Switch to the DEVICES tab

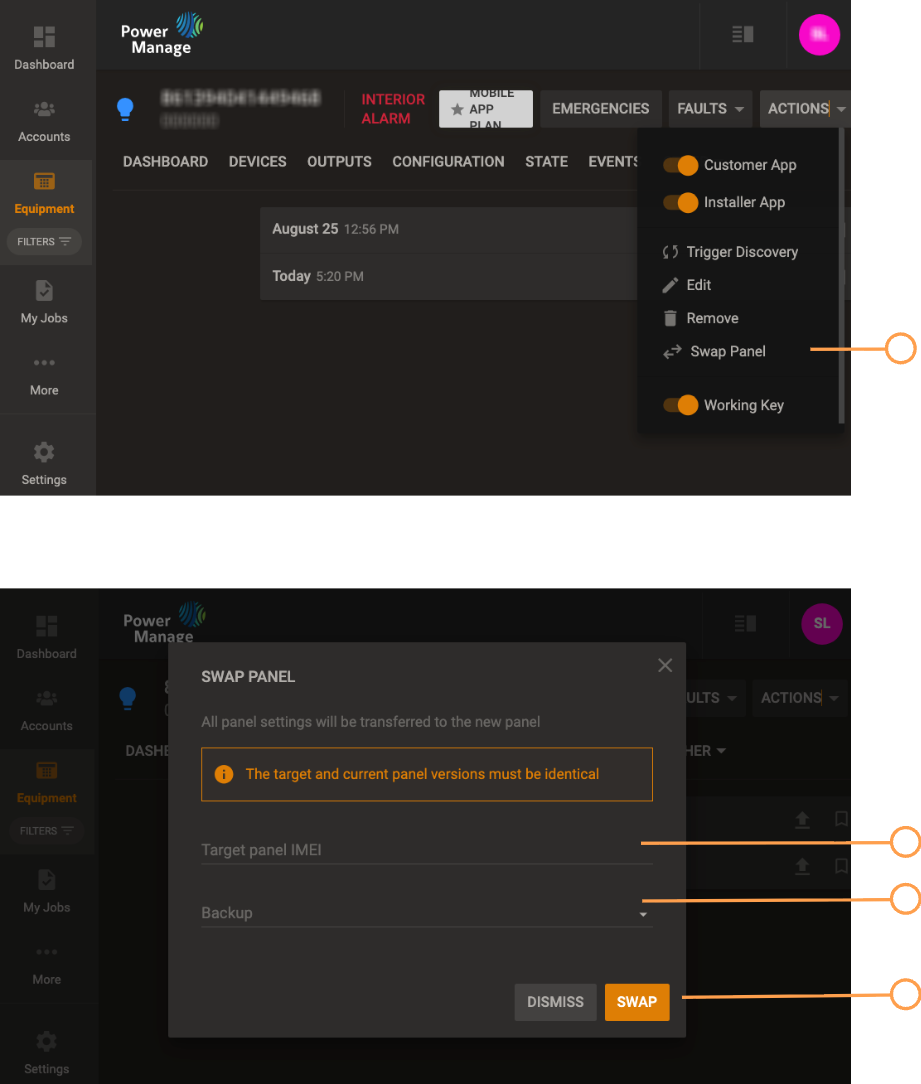pos(257,161)
